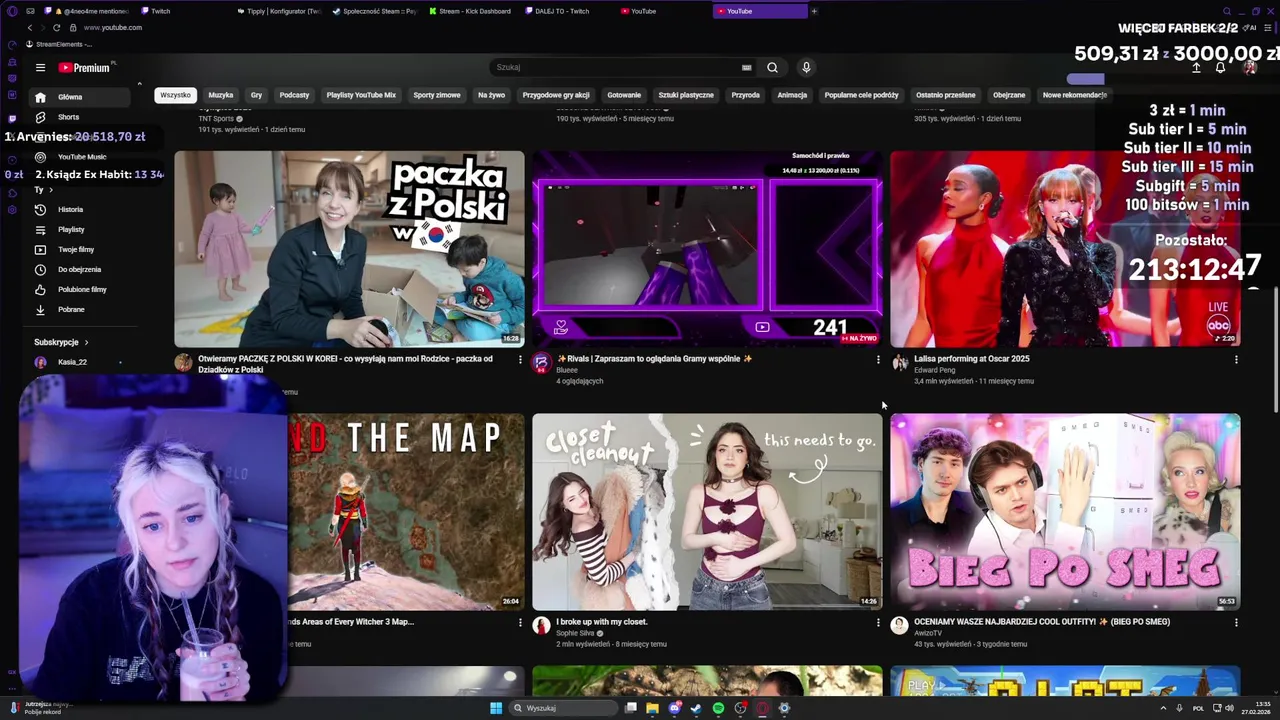Click the Szukaj search field

tap(615, 67)
